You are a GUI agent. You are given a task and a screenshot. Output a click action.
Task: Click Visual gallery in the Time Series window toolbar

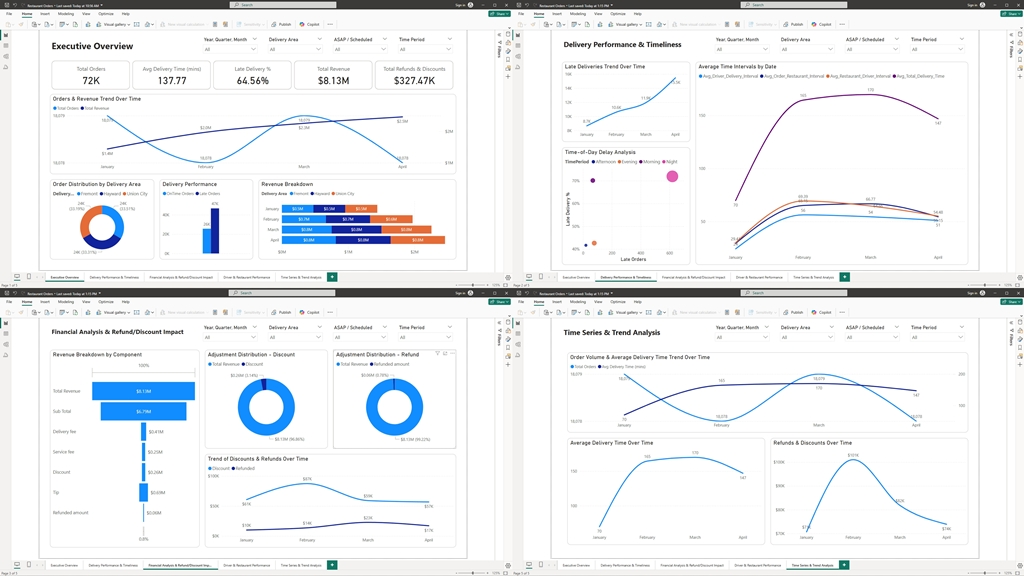(x=628, y=312)
